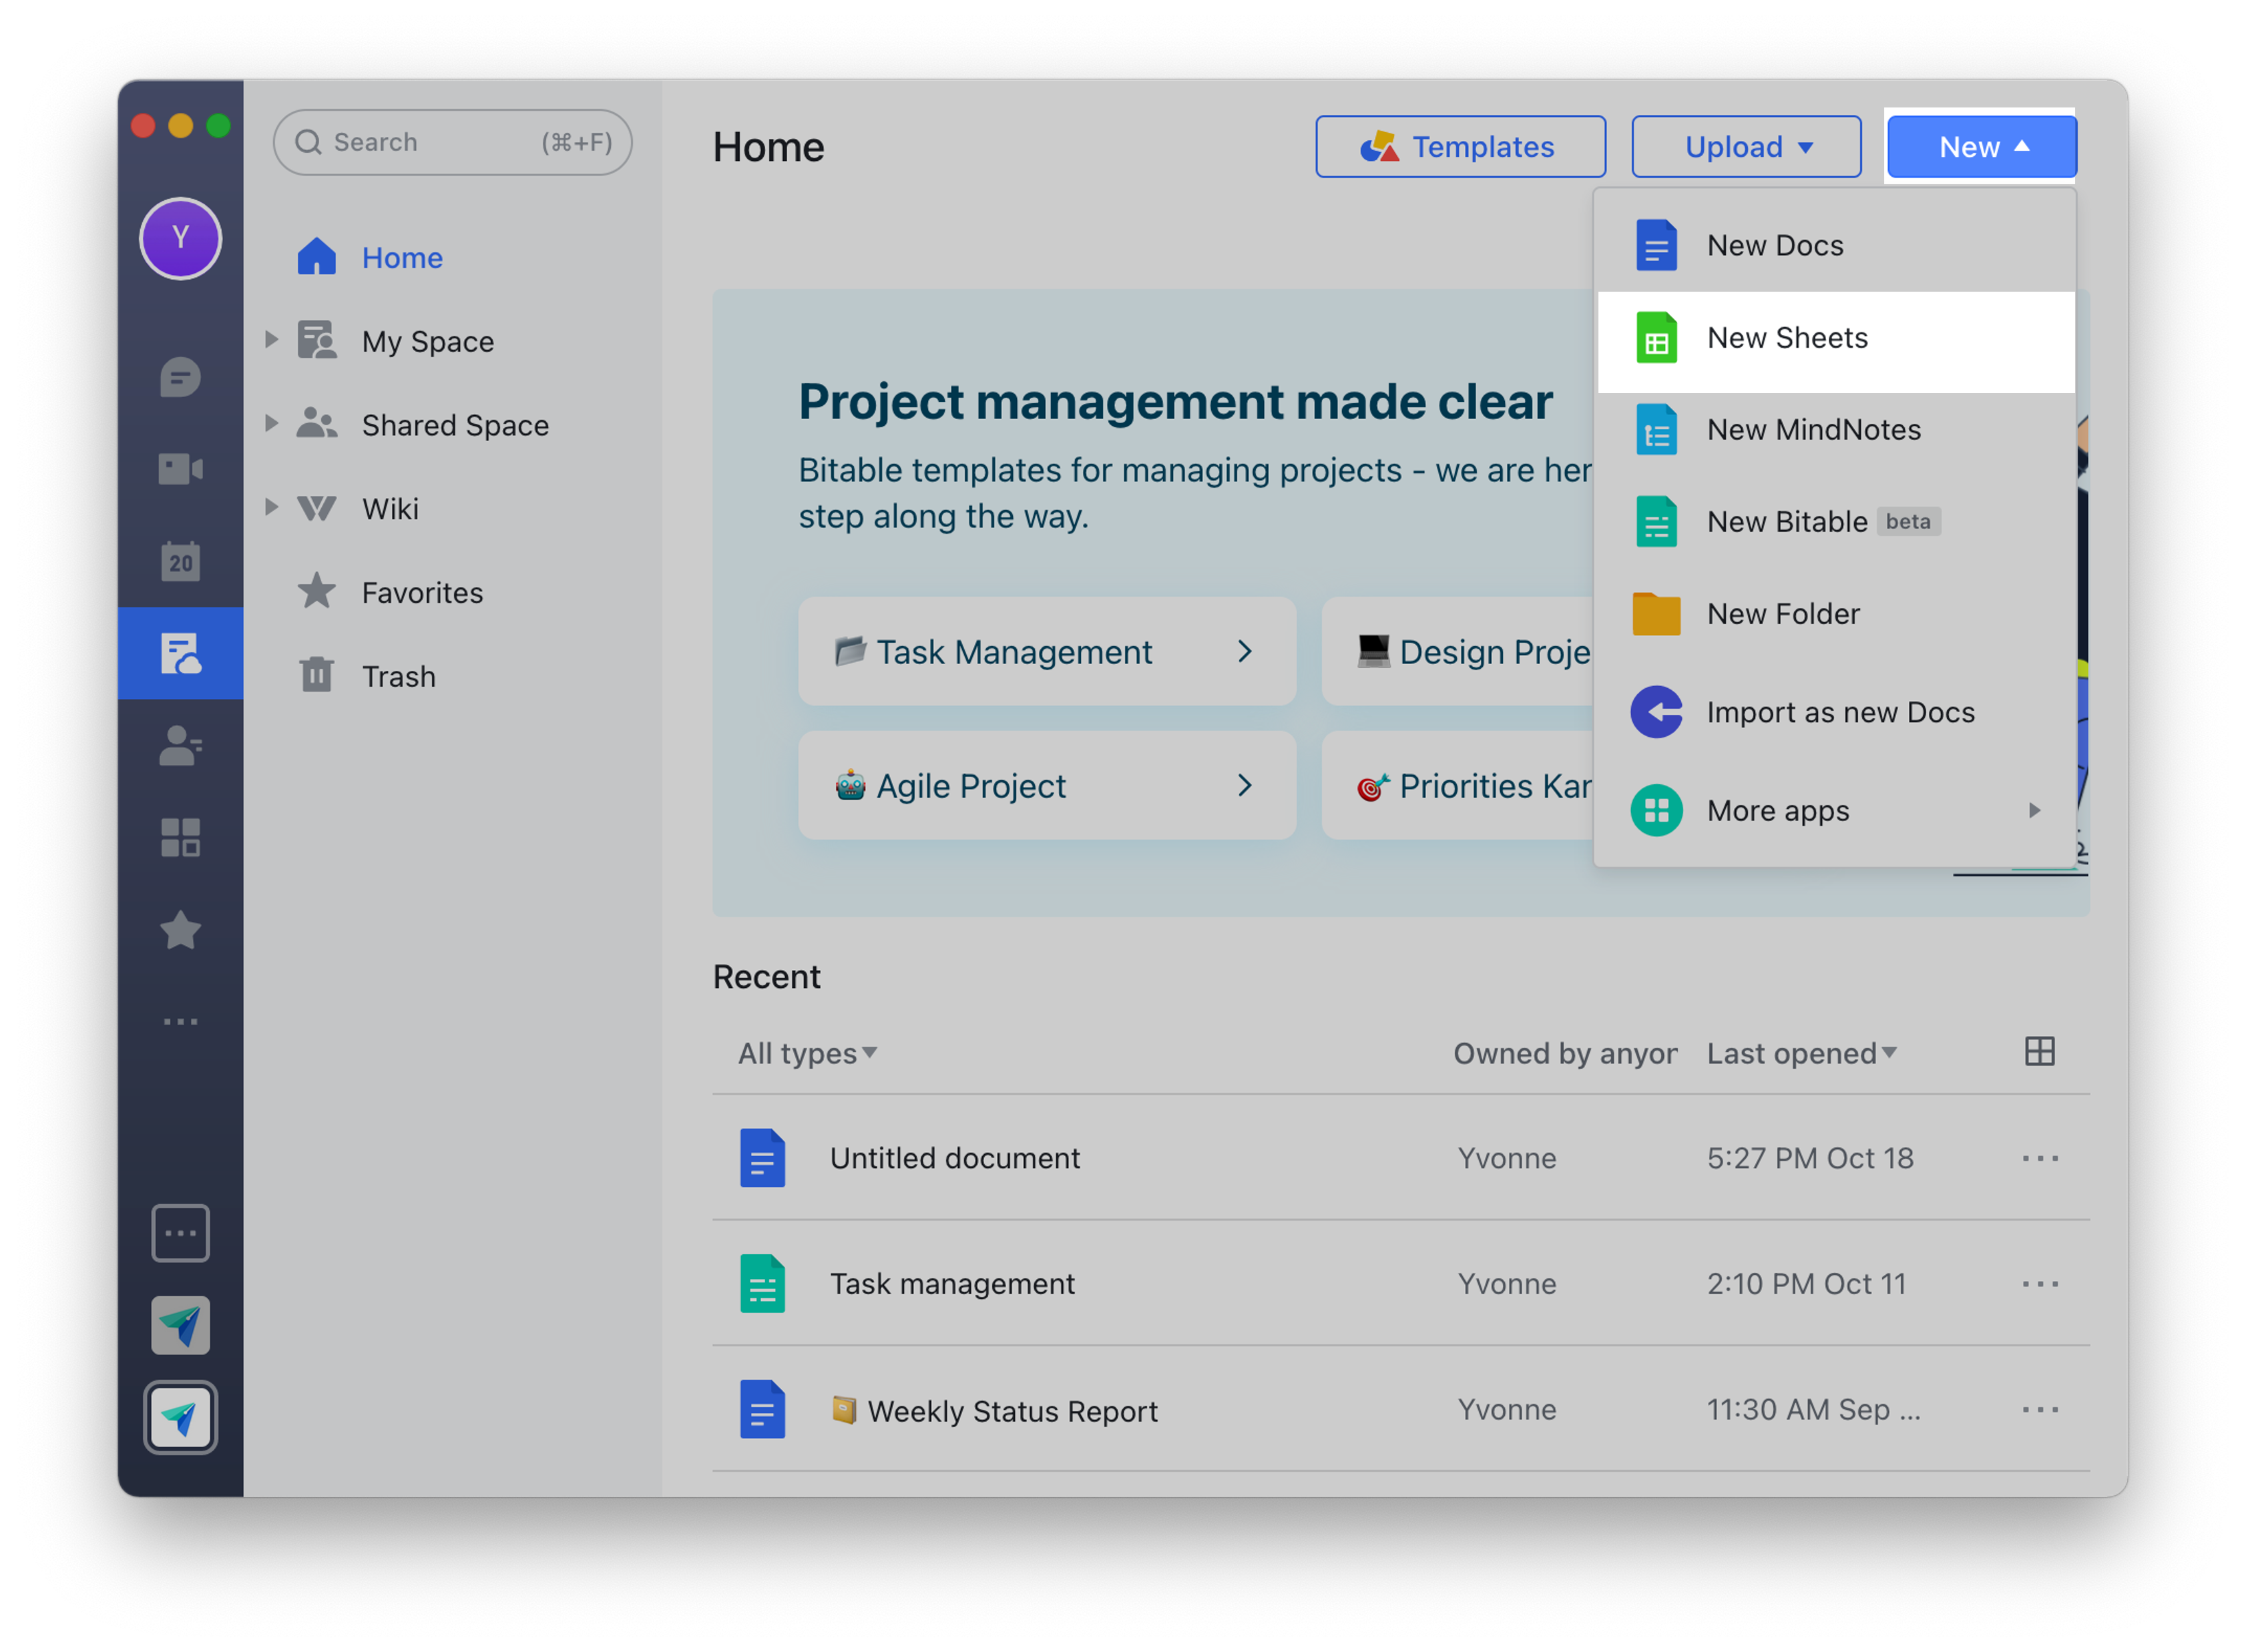Switch recent files to grid view
This screenshot has width=2246, height=1652.
click(2038, 1051)
